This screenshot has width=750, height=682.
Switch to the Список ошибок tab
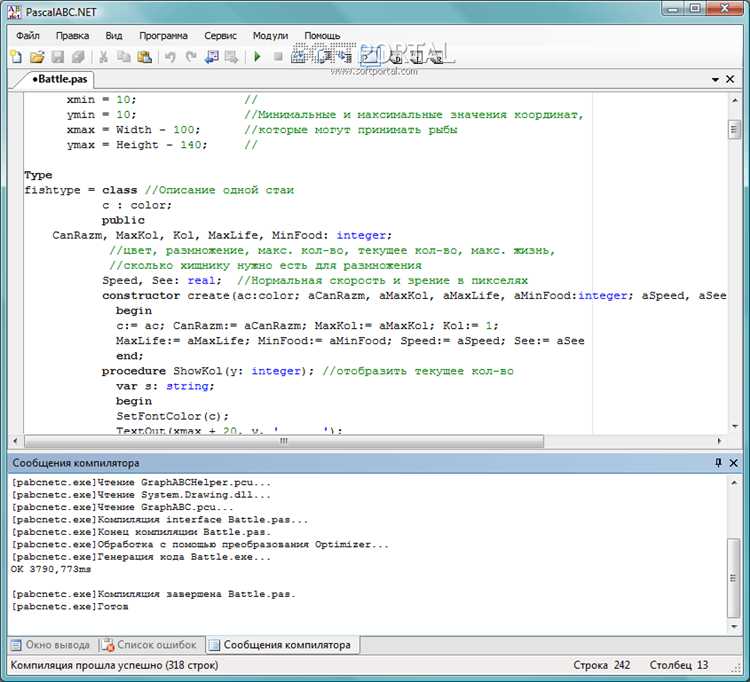tap(150, 645)
